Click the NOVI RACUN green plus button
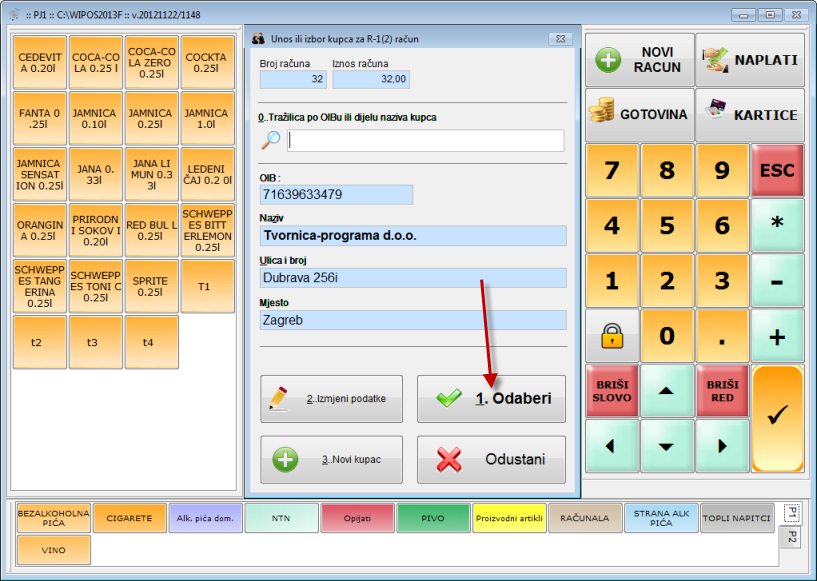The height and width of the screenshot is (581, 817). click(x=638, y=60)
